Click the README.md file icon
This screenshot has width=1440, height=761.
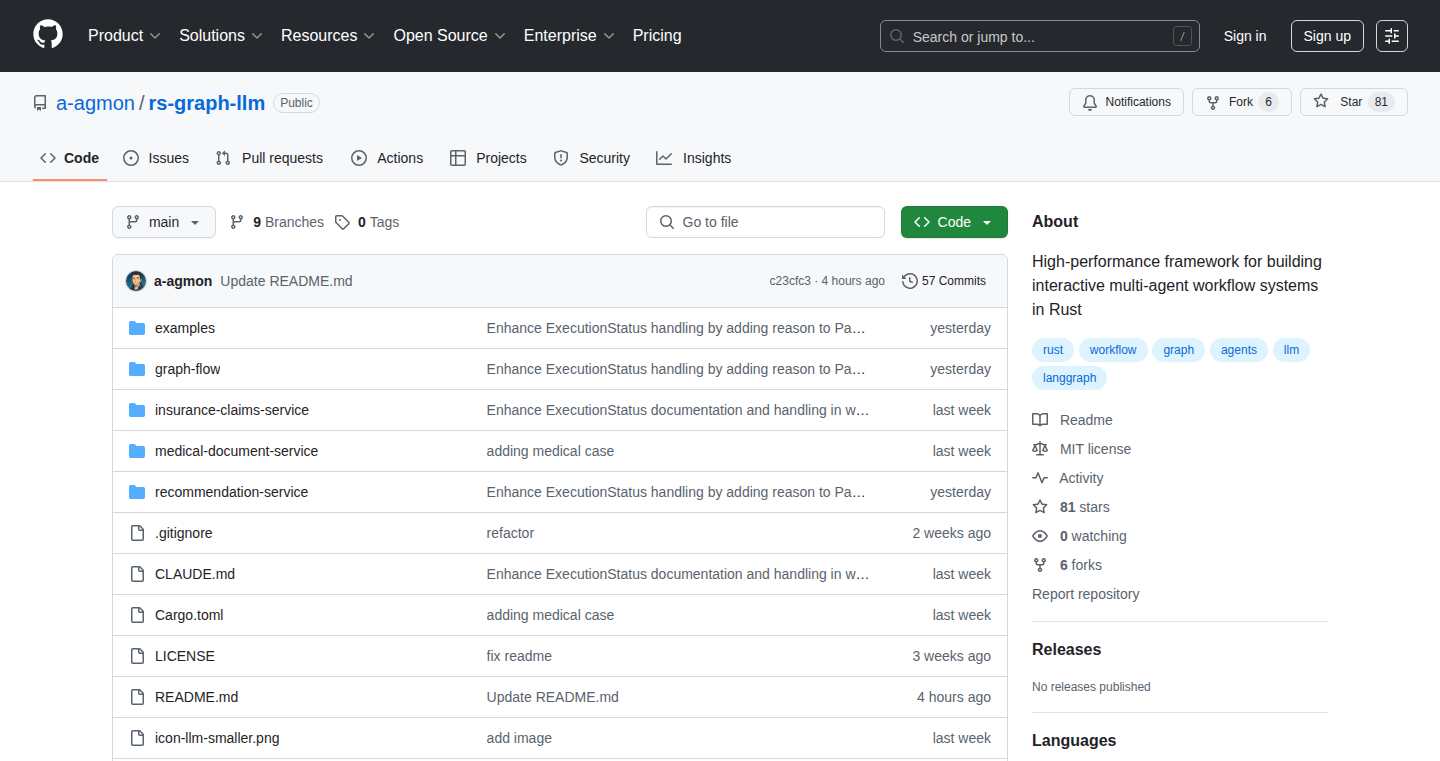click(x=137, y=697)
